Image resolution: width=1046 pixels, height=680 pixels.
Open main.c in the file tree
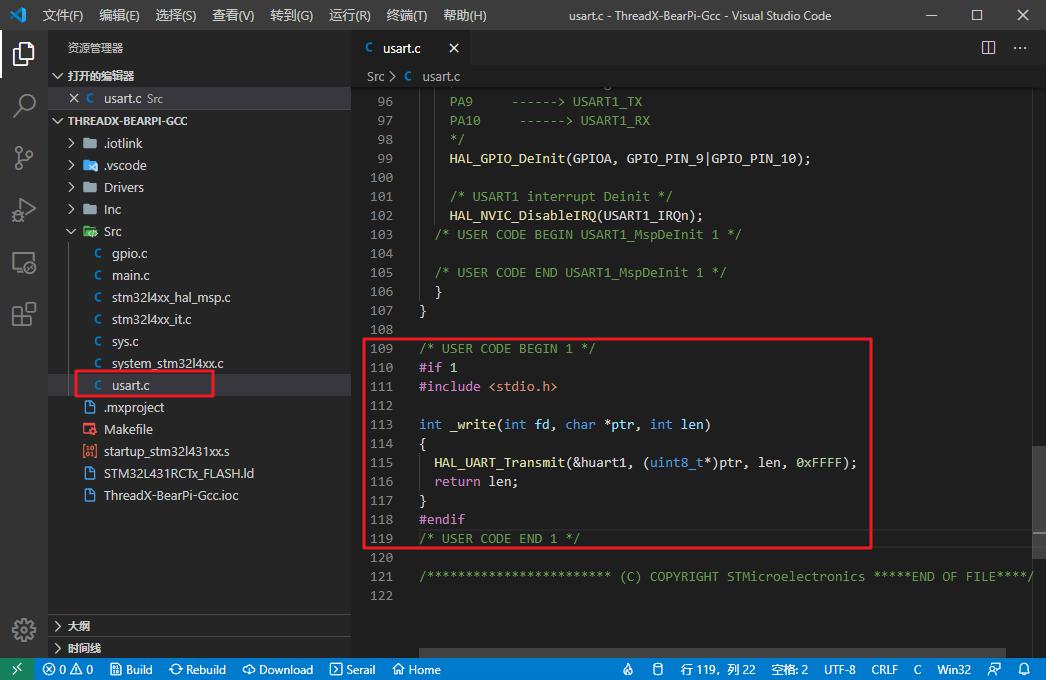coord(131,276)
